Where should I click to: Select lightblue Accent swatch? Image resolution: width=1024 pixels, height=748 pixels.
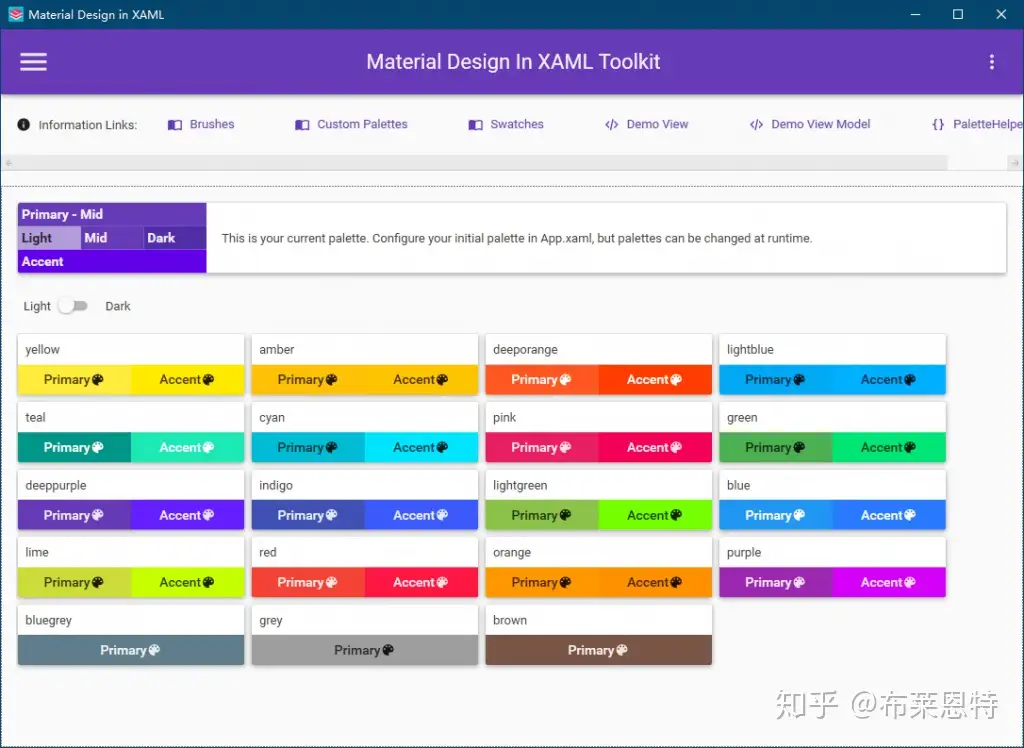(889, 380)
